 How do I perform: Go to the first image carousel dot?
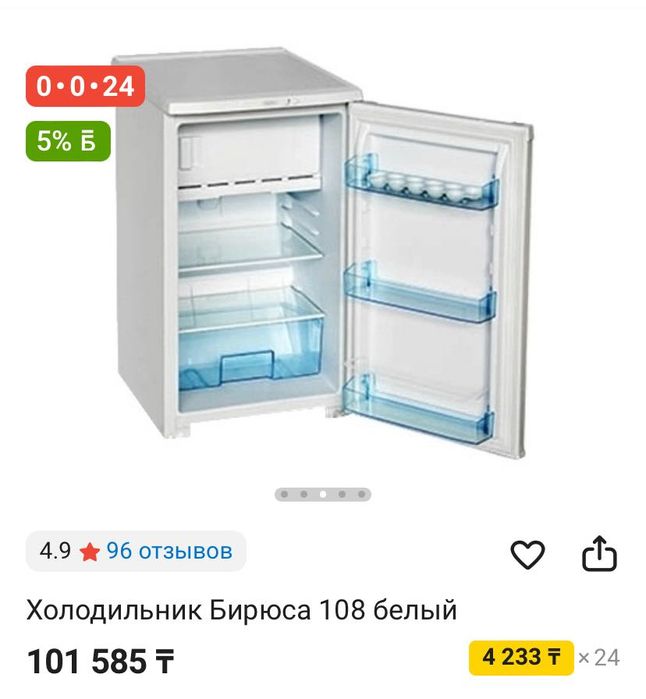click(284, 494)
